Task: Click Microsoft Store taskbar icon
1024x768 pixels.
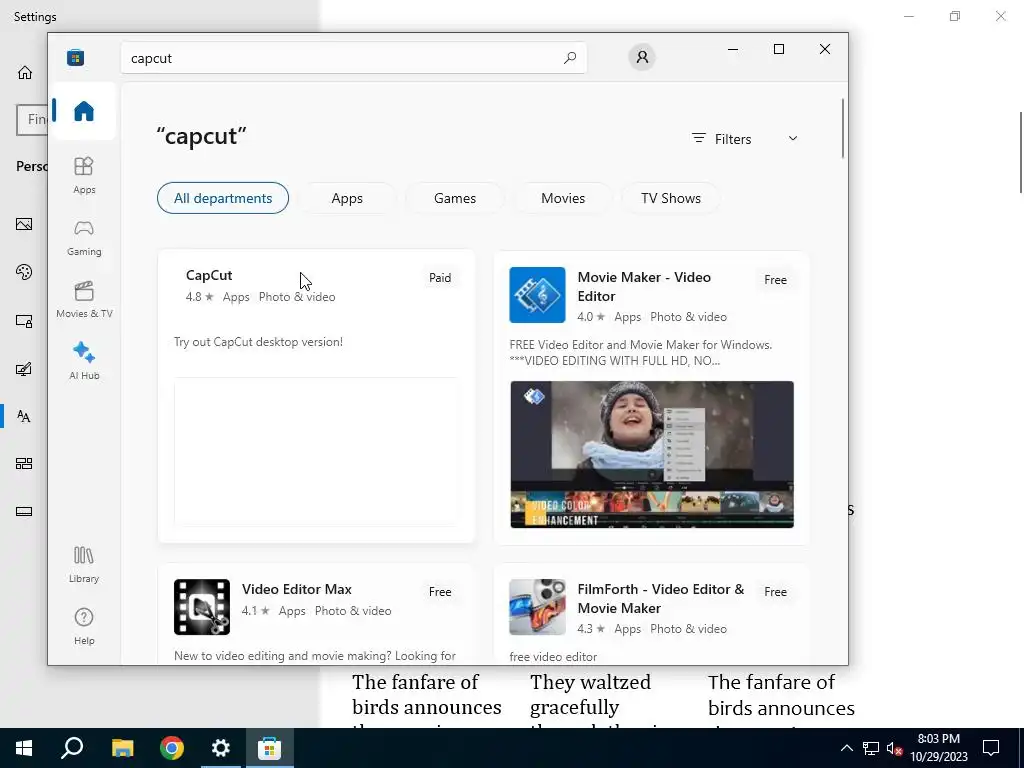Action: [269, 748]
